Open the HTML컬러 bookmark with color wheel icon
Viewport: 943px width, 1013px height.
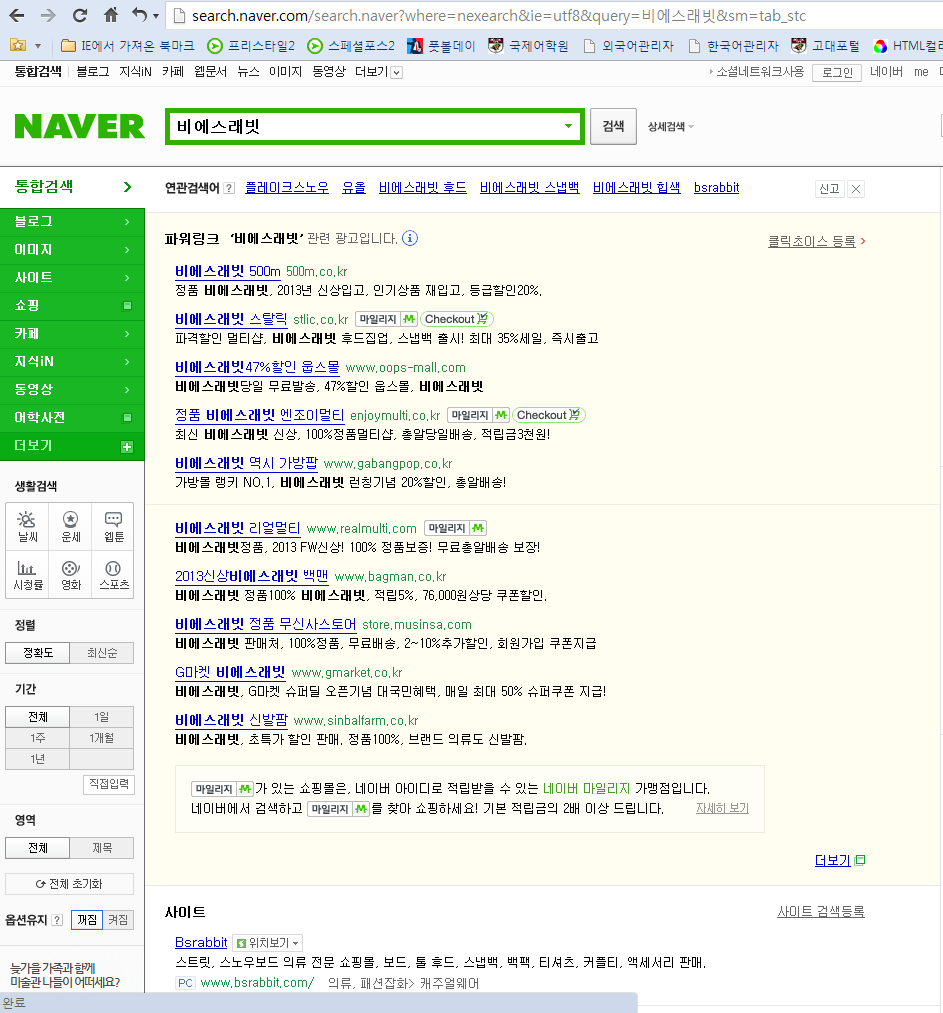click(x=907, y=46)
